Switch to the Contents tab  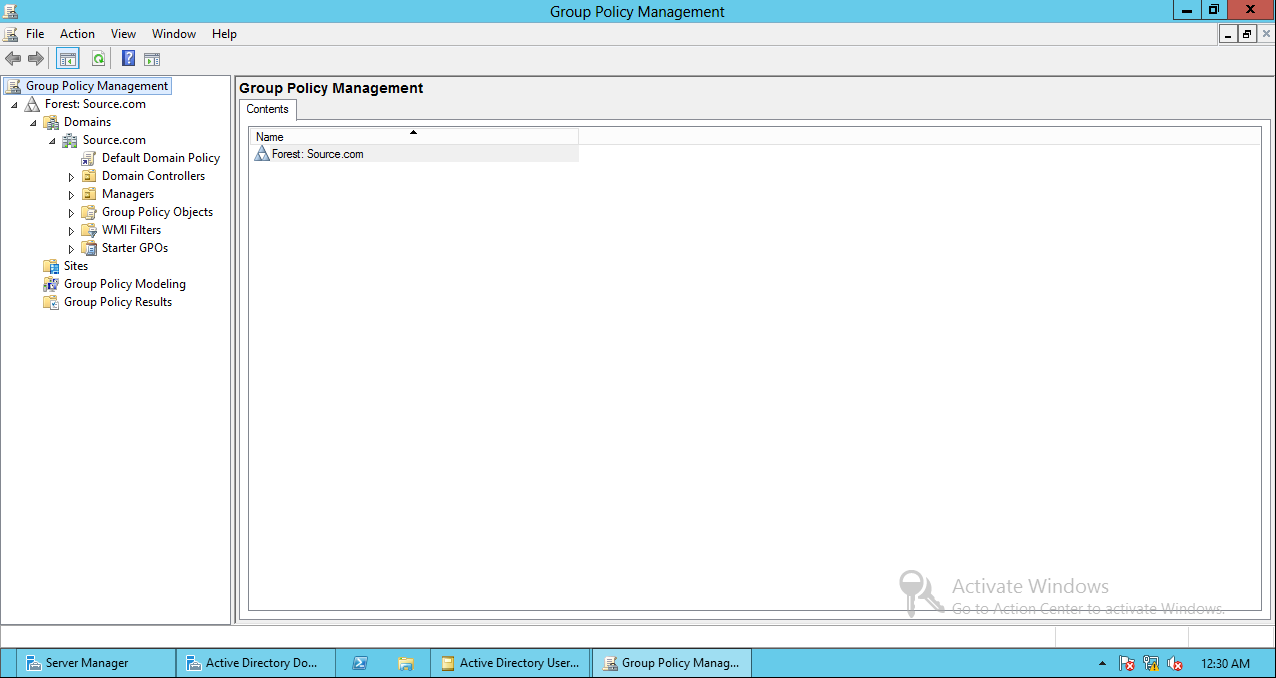coord(266,109)
